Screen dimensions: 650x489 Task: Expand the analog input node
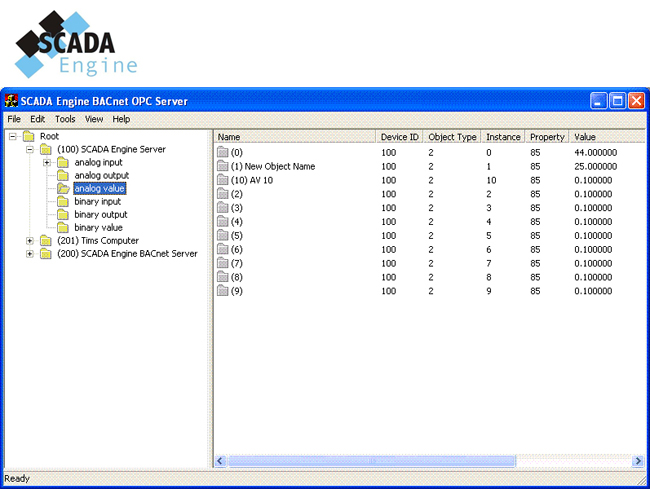(47, 162)
